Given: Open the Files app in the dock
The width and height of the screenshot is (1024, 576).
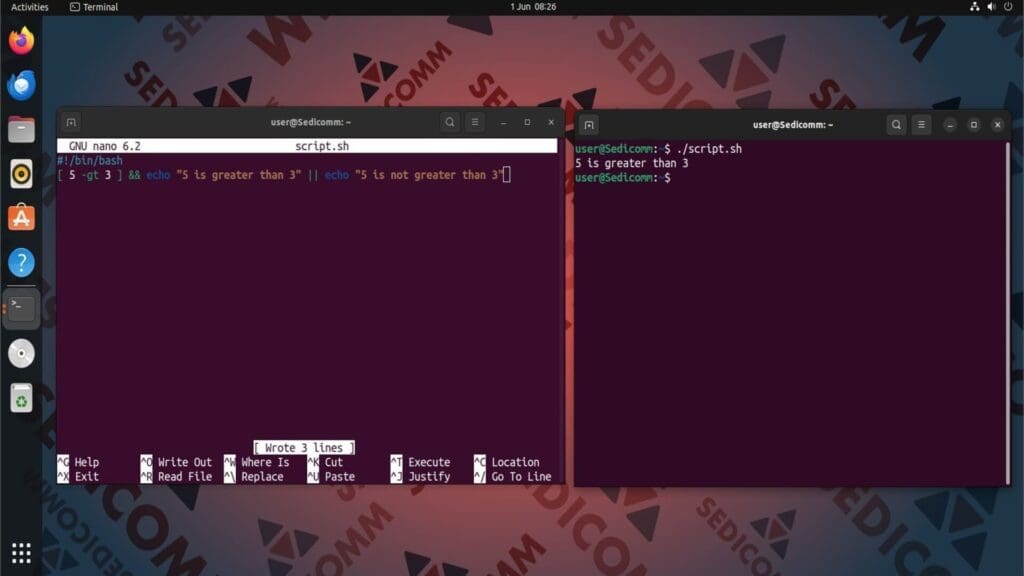Looking at the screenshot, I should (20, 130).
